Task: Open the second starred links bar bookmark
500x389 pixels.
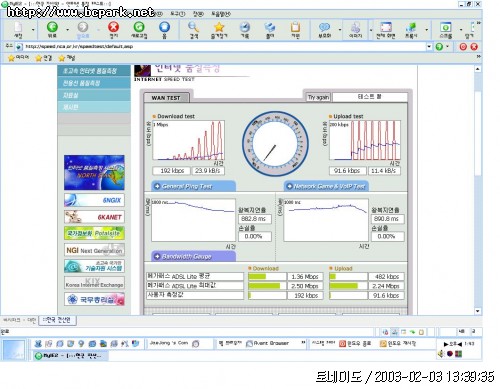Action: tap(44, 58)
